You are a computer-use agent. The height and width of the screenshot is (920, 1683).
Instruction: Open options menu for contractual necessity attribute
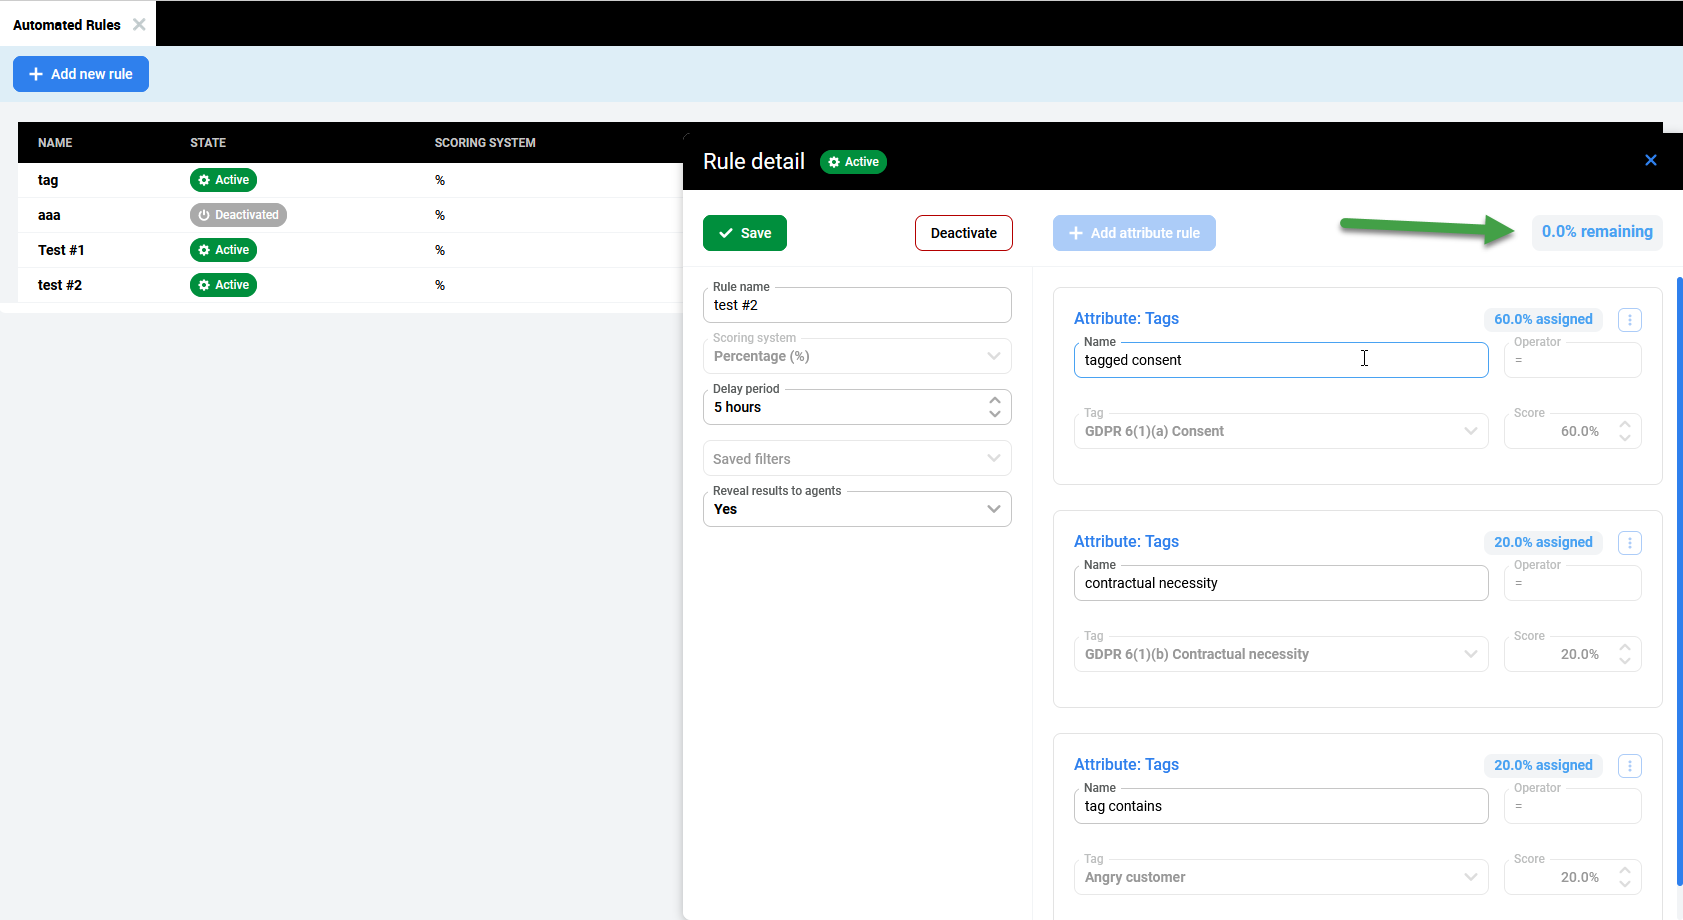1629,543
